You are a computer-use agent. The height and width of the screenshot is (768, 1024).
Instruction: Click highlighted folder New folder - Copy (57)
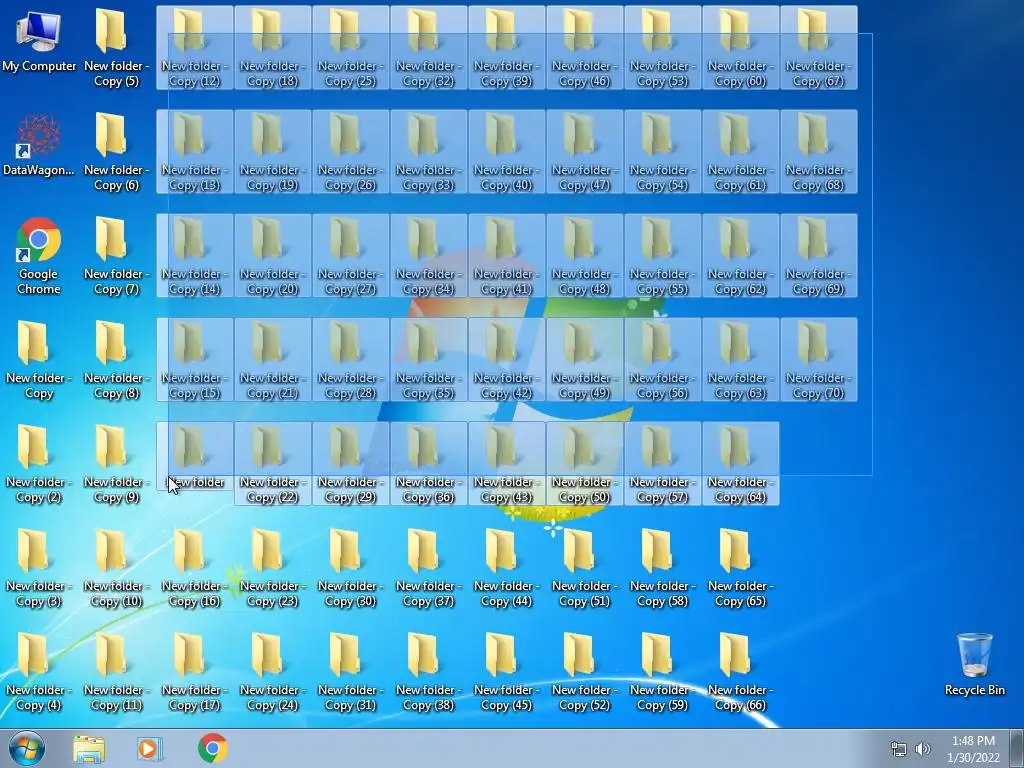click(663, 463)
